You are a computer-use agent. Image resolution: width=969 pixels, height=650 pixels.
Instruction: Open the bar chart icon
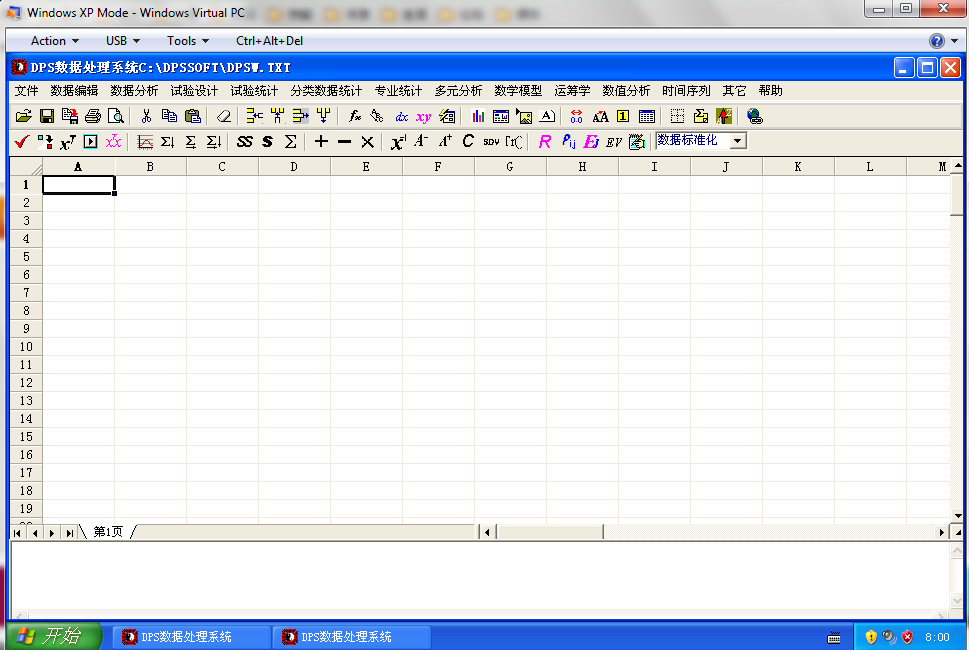point(478,116)
